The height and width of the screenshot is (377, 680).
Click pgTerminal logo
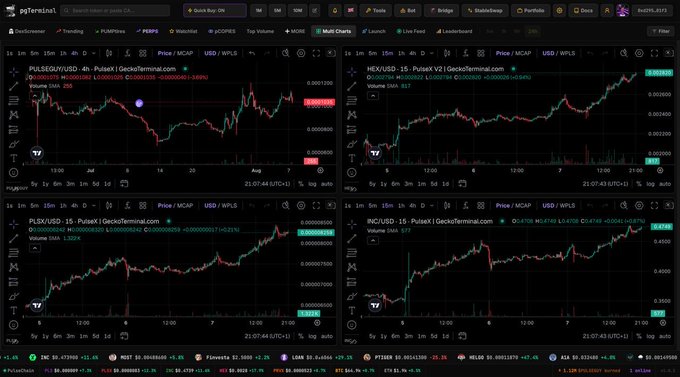tap(31, 10)
